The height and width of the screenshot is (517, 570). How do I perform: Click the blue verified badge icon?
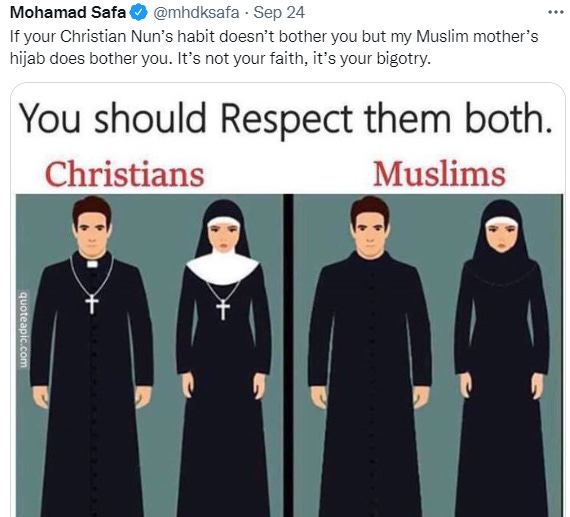point(139,13)
